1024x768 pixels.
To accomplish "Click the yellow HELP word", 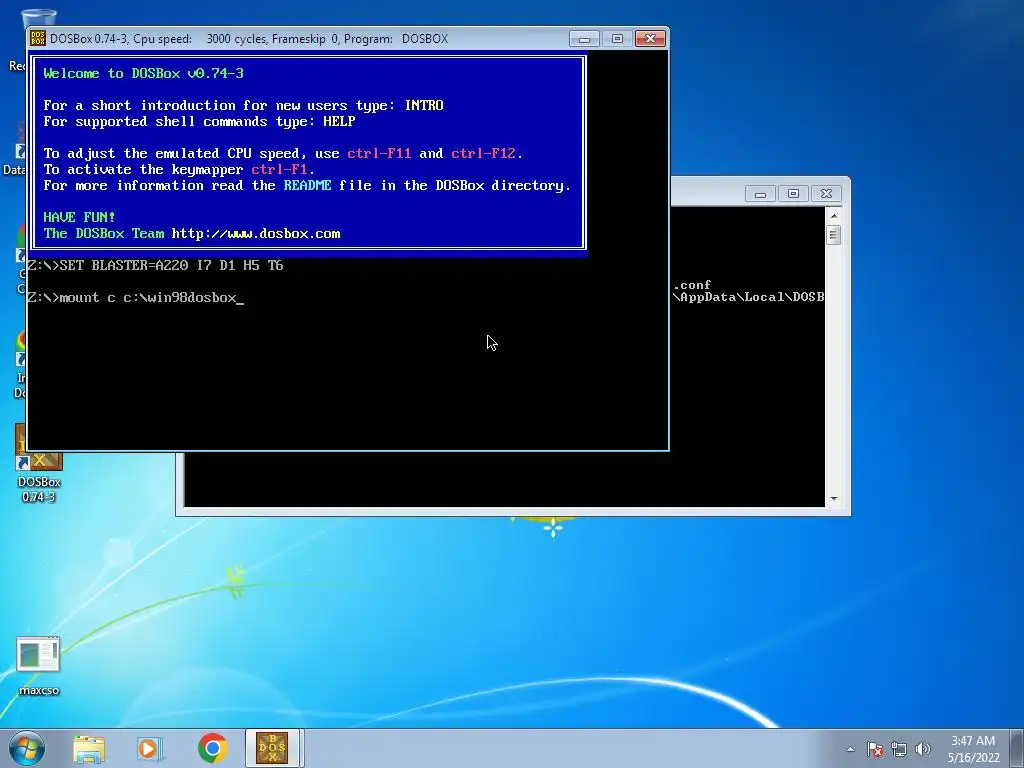I will click(x=339, y=121).
